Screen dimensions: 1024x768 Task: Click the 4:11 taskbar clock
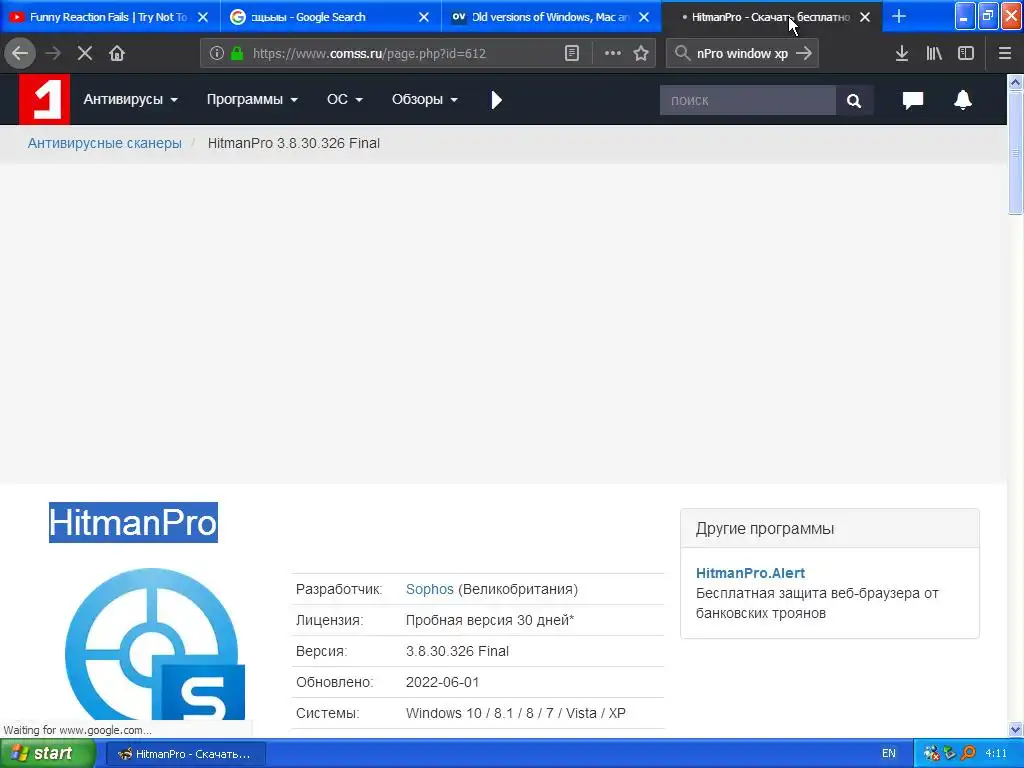click(x=996, y=754)
